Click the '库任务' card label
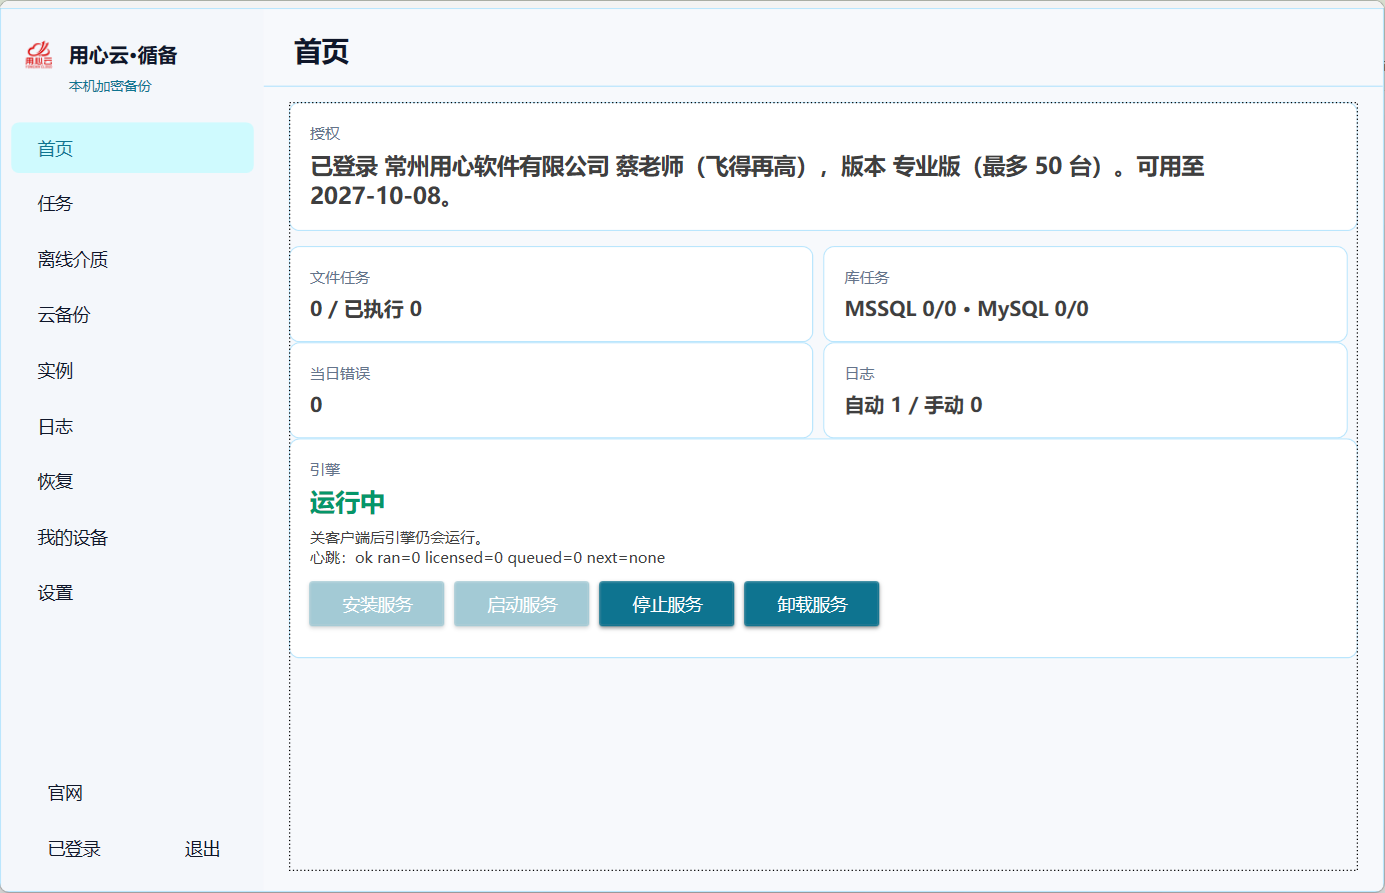The width and height of the screenshot is (1385, 893). pyautogui.click(x=867, y=277)
